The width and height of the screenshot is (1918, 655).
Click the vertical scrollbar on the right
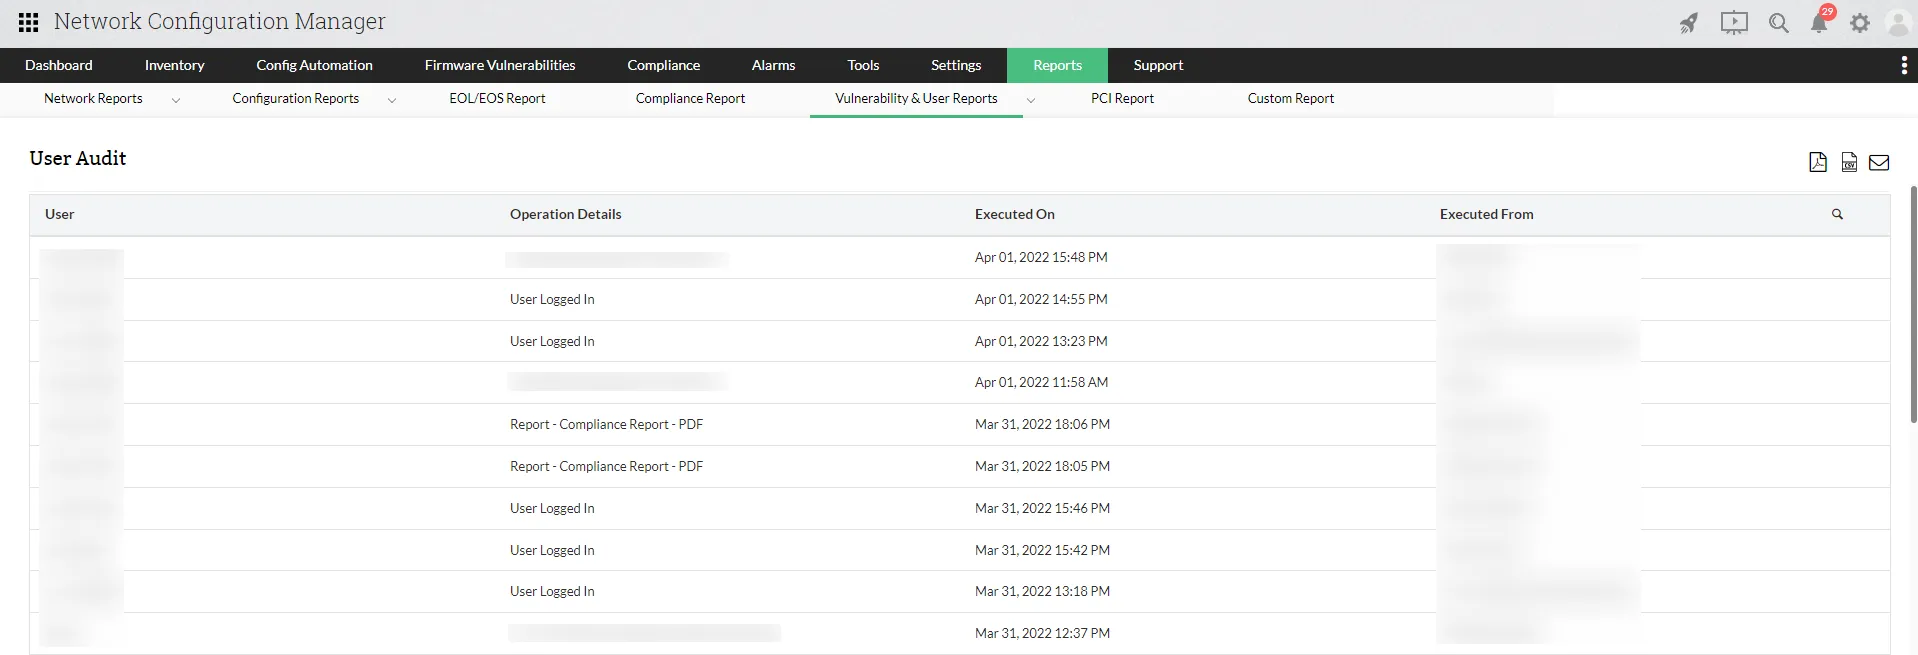click(x=1913, y=303)
